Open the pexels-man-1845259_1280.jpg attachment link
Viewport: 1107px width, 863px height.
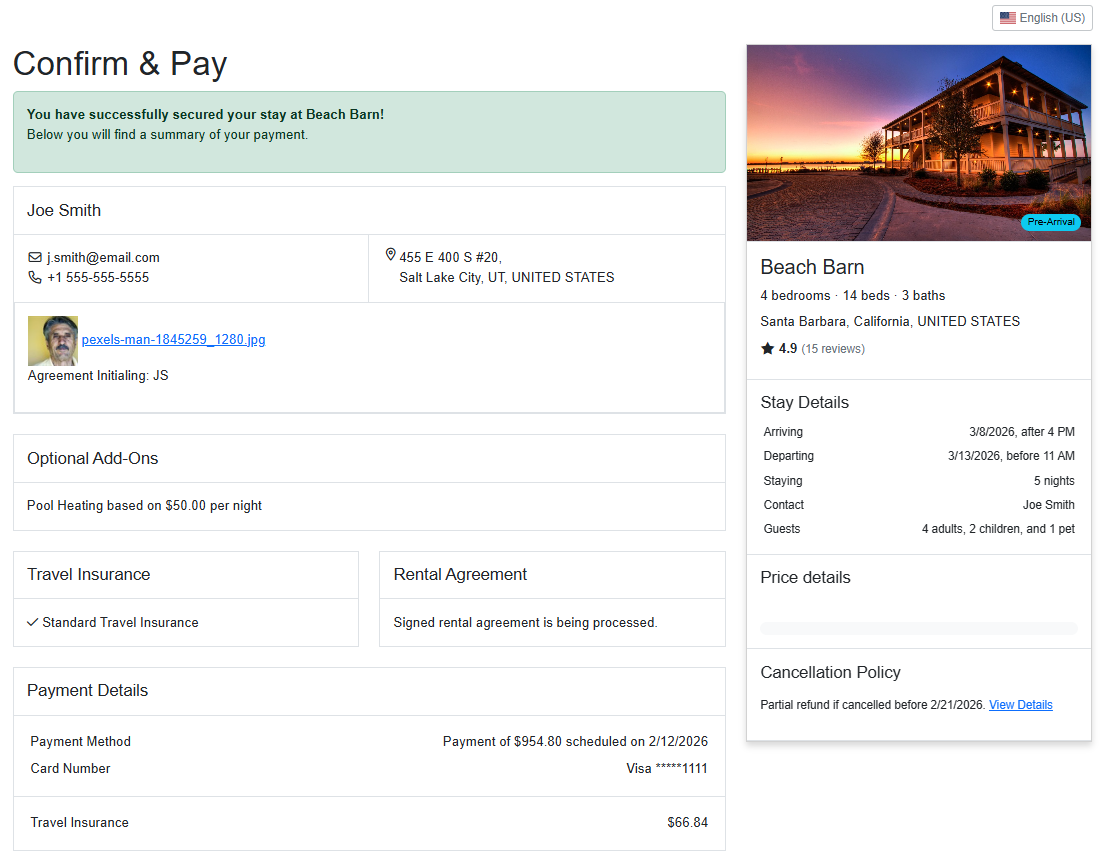[173, 339]
